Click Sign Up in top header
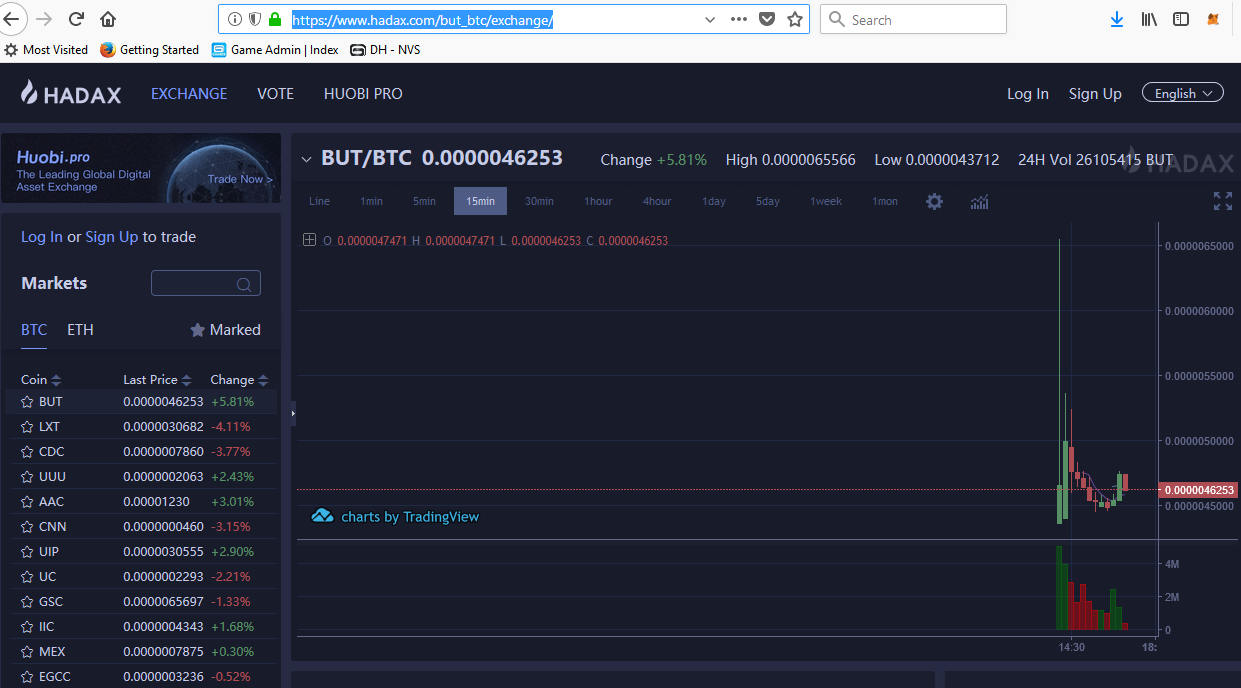This screenshot has height=688, width=1241. tap(1095, 94)
